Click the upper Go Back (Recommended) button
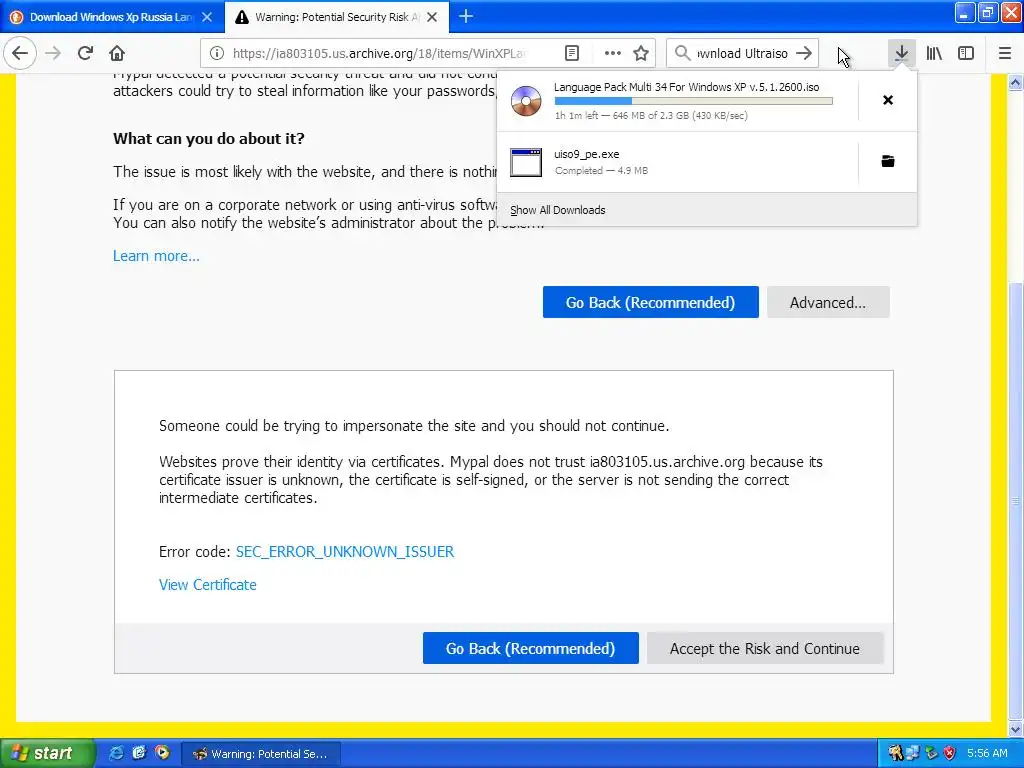 pos(650,302)
